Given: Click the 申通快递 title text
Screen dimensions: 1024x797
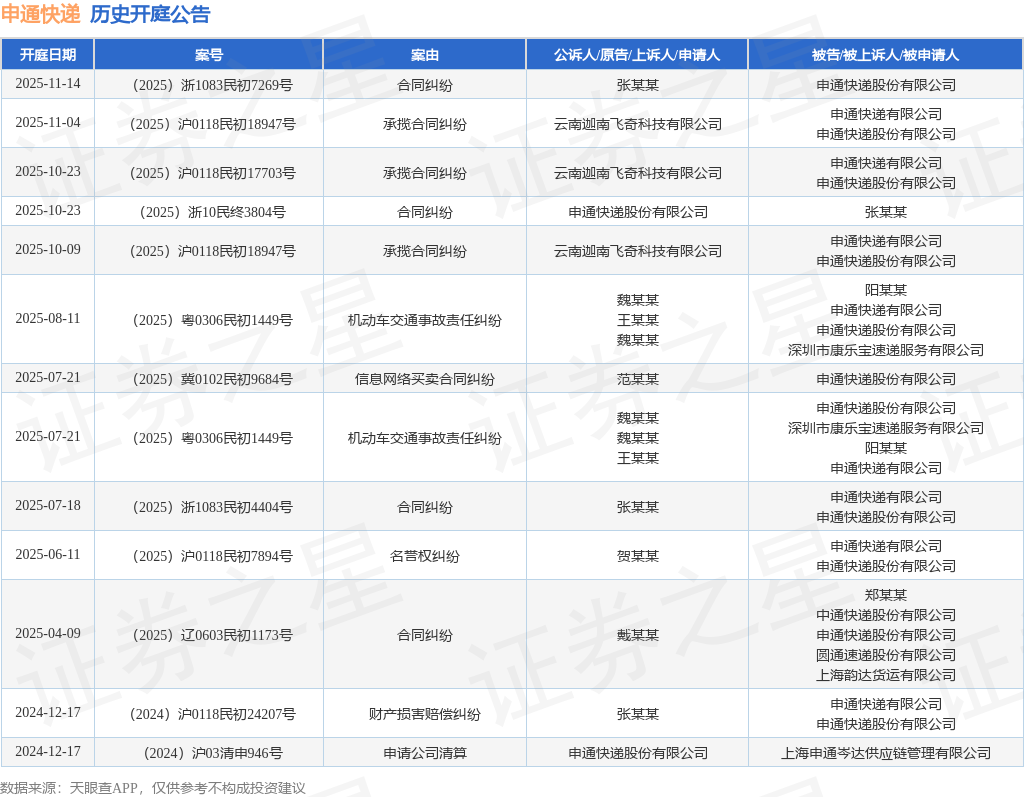Looking at the screenshot, I should point(40,14).
